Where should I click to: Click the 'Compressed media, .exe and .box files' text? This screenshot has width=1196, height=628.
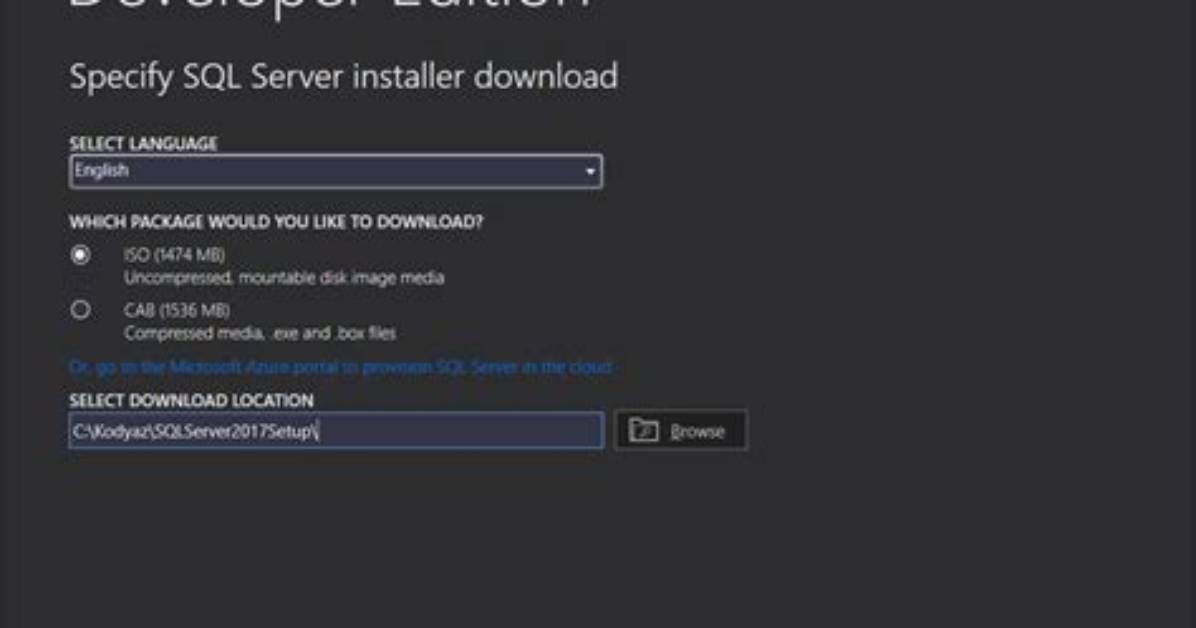click(260, 333)
